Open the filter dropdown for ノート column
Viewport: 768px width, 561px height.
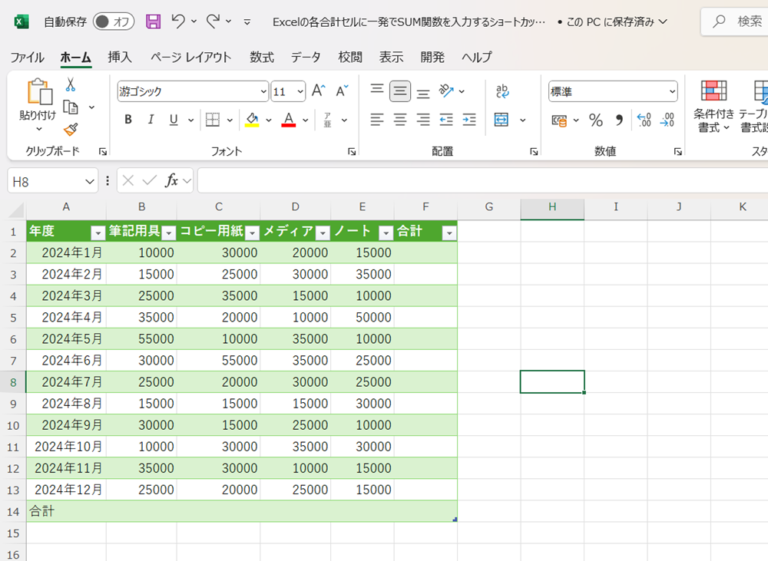386,233
